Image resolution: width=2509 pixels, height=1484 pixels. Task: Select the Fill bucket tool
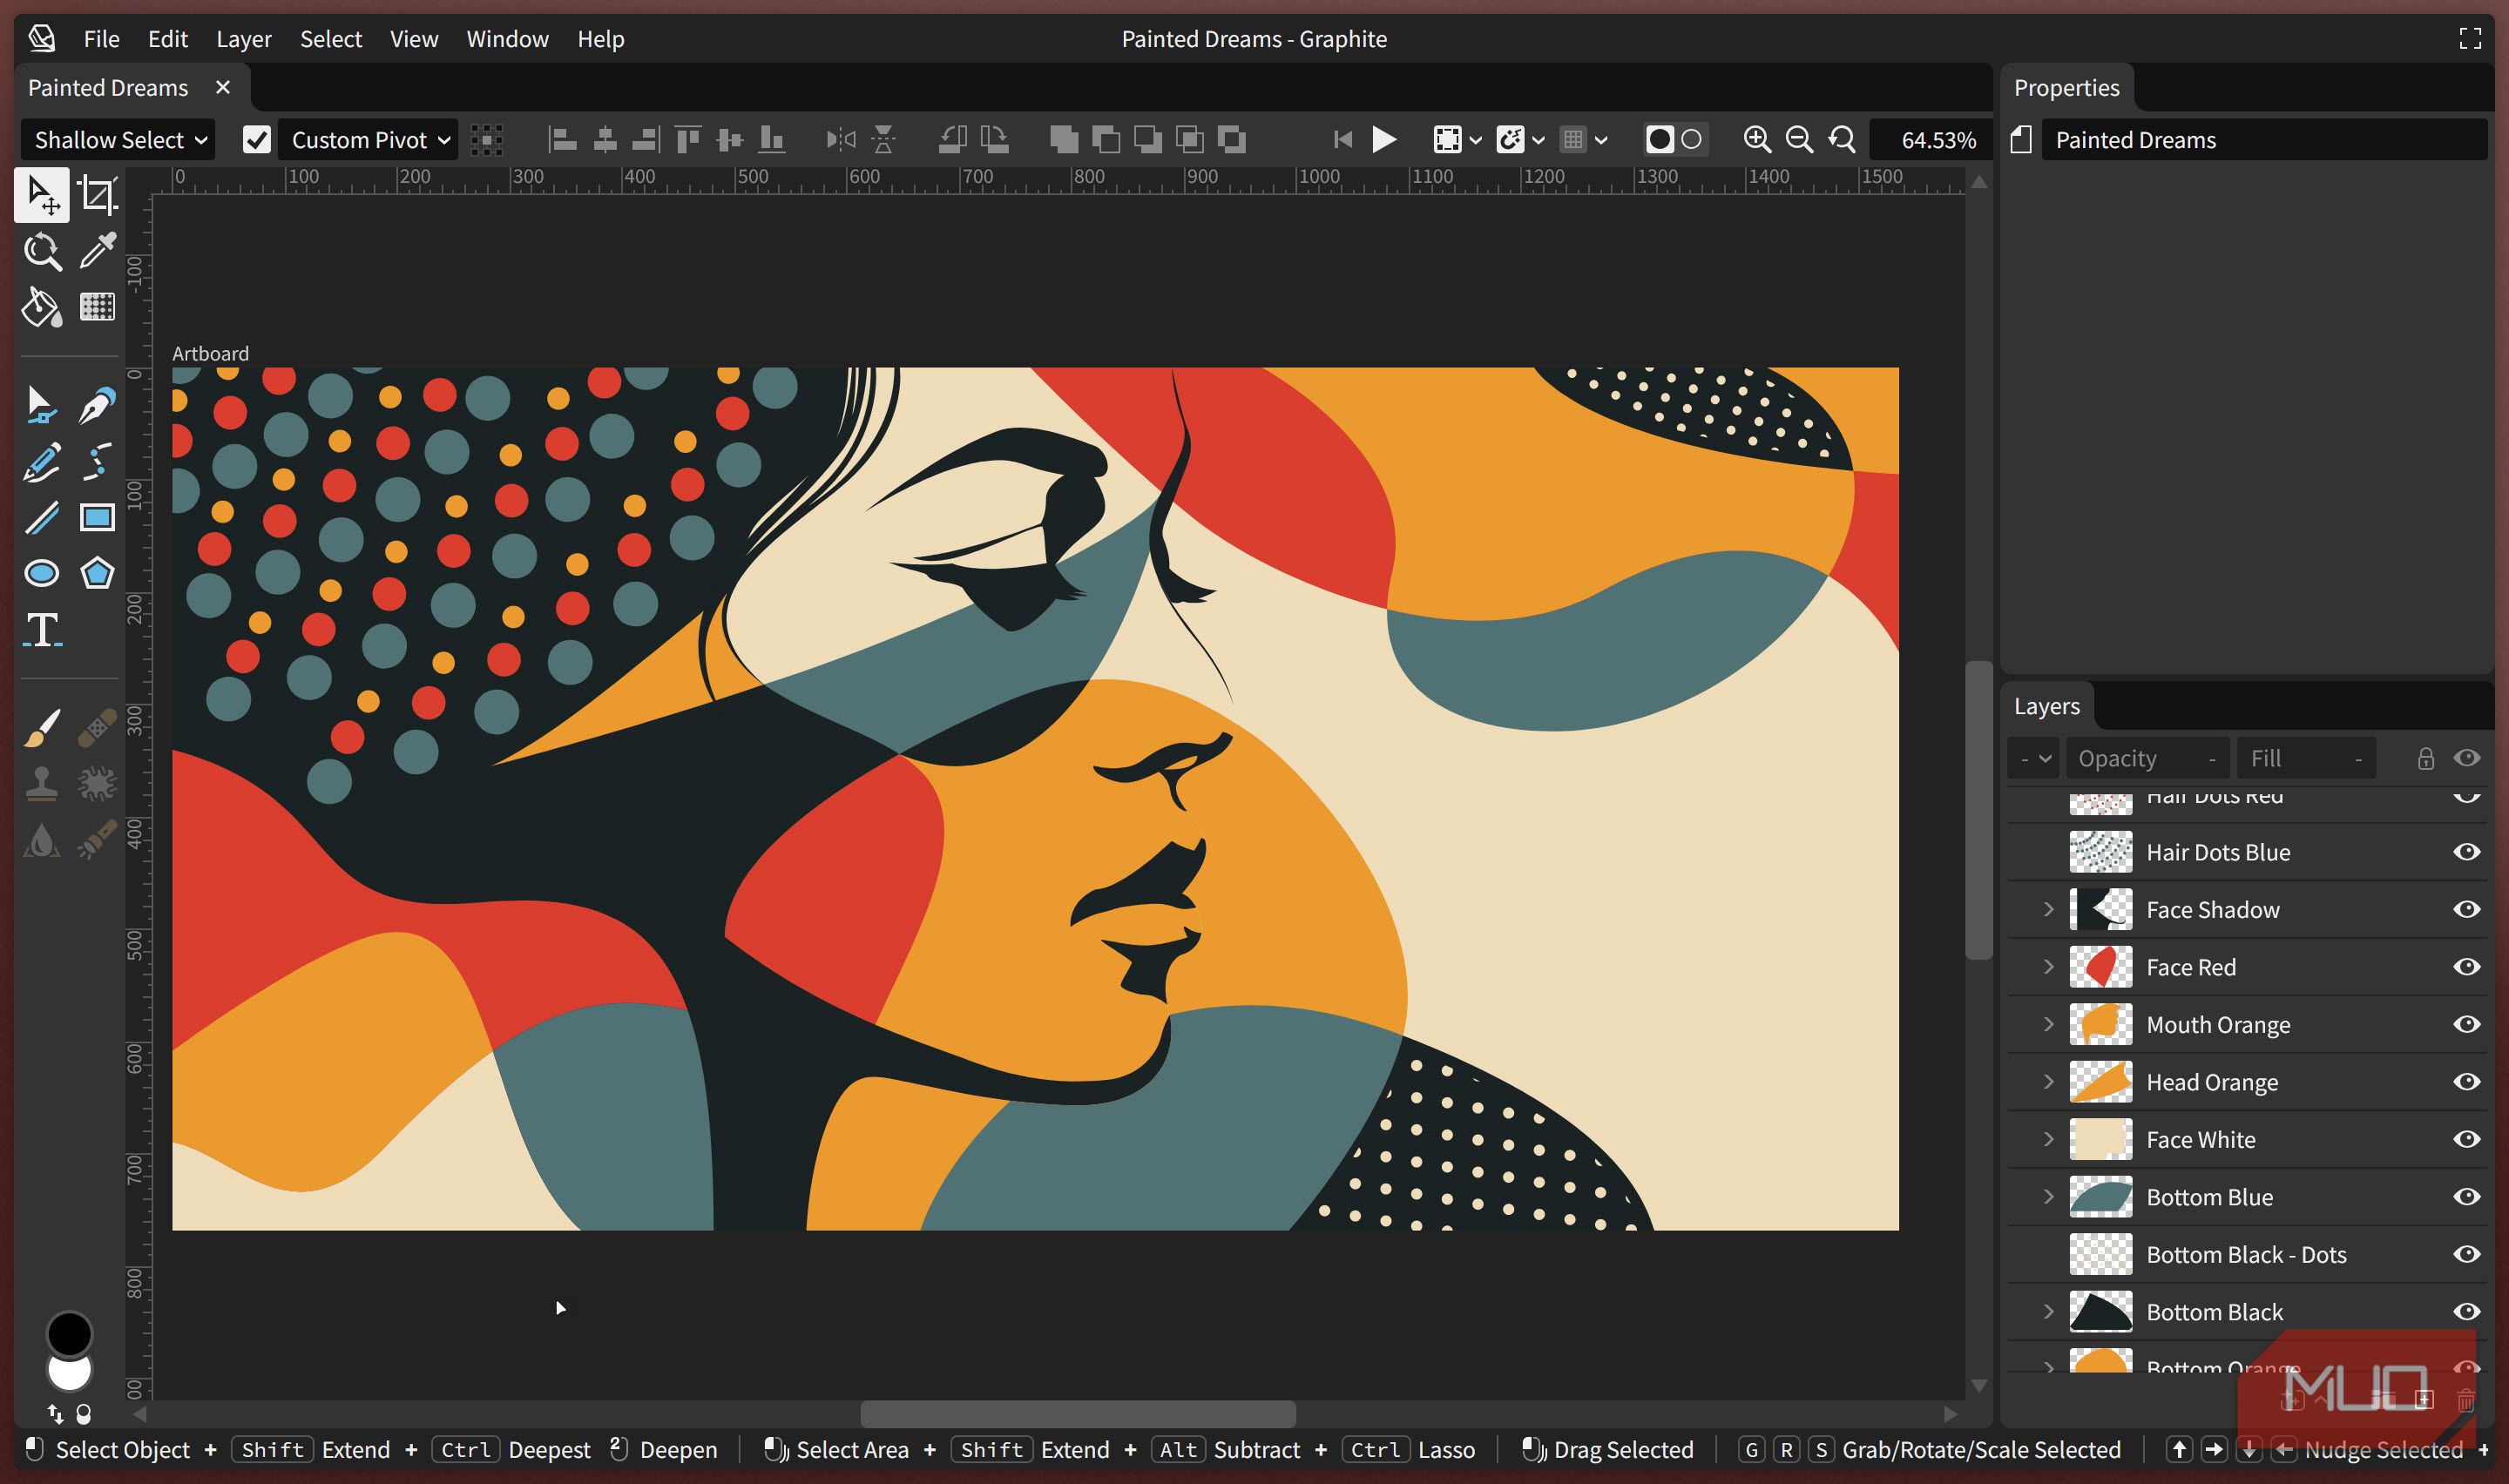tap(41, 307)
